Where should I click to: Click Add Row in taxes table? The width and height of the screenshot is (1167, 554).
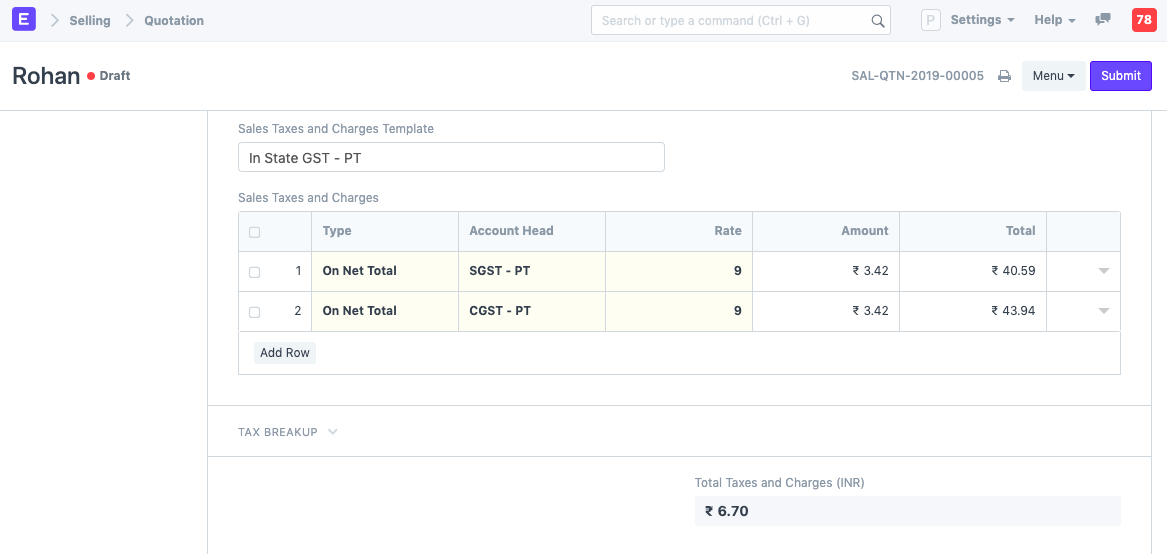pyautogui.click(x=285, y=353)
